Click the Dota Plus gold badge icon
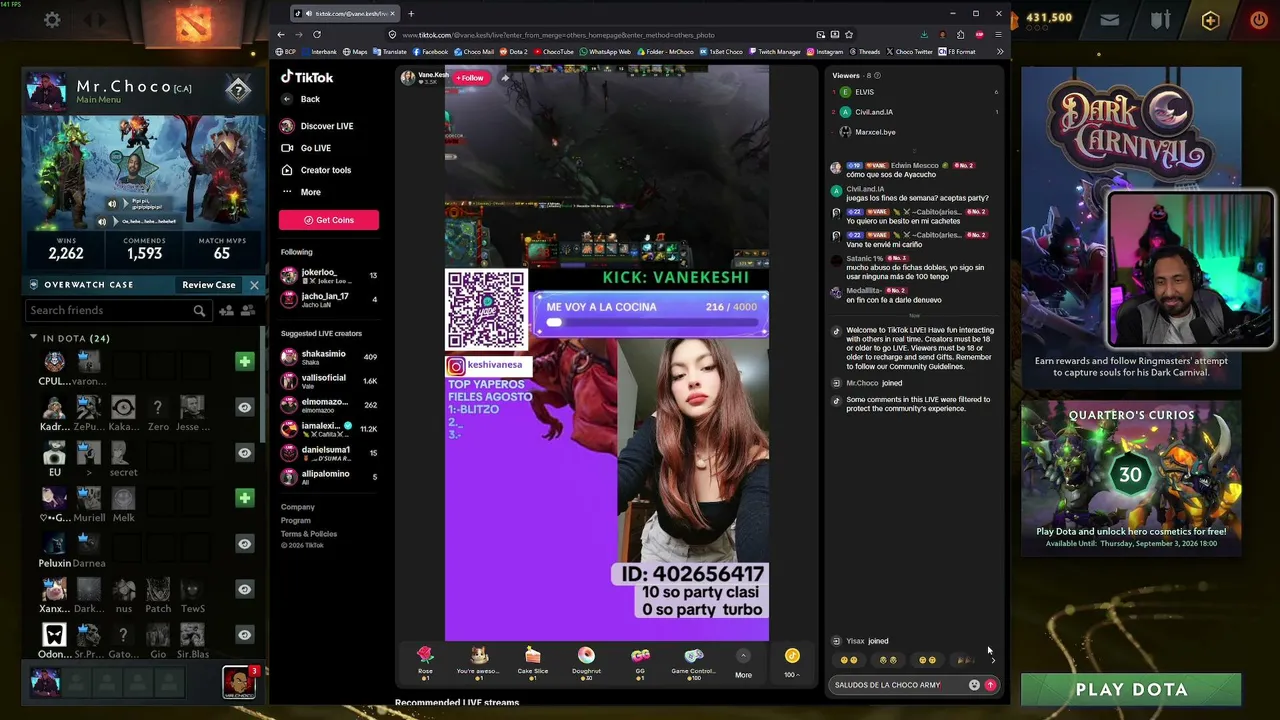The image size is (1280, 720). 1210,19
